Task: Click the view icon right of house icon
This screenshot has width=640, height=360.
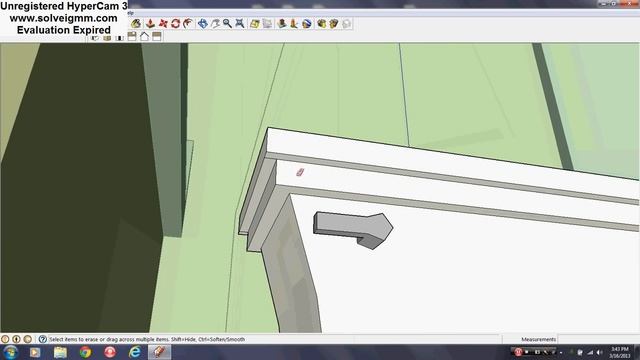Action: tap(157, 37)
